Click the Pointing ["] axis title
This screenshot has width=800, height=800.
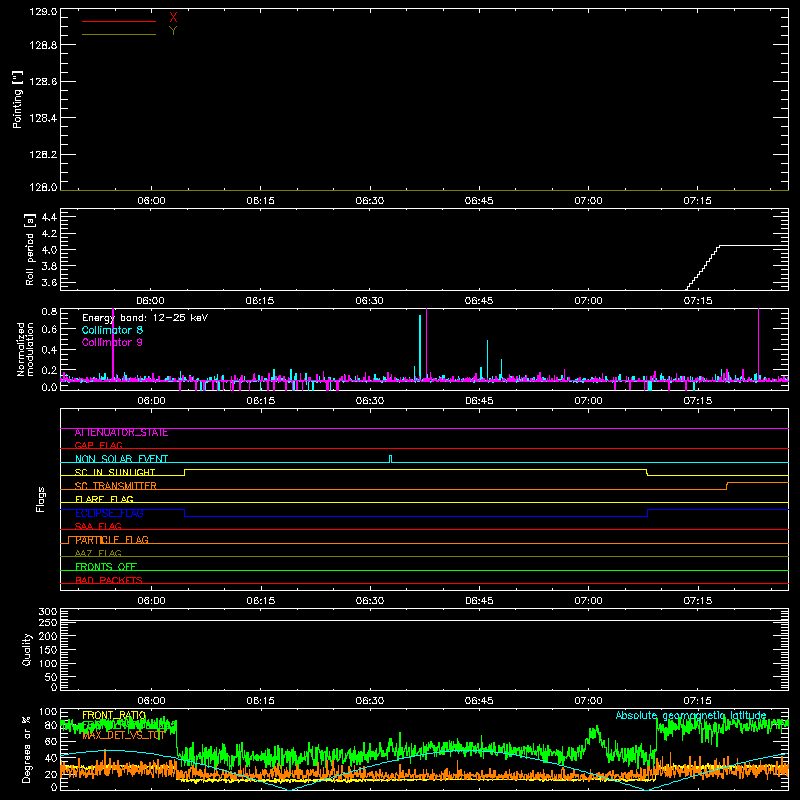click(x=18, y=100)
